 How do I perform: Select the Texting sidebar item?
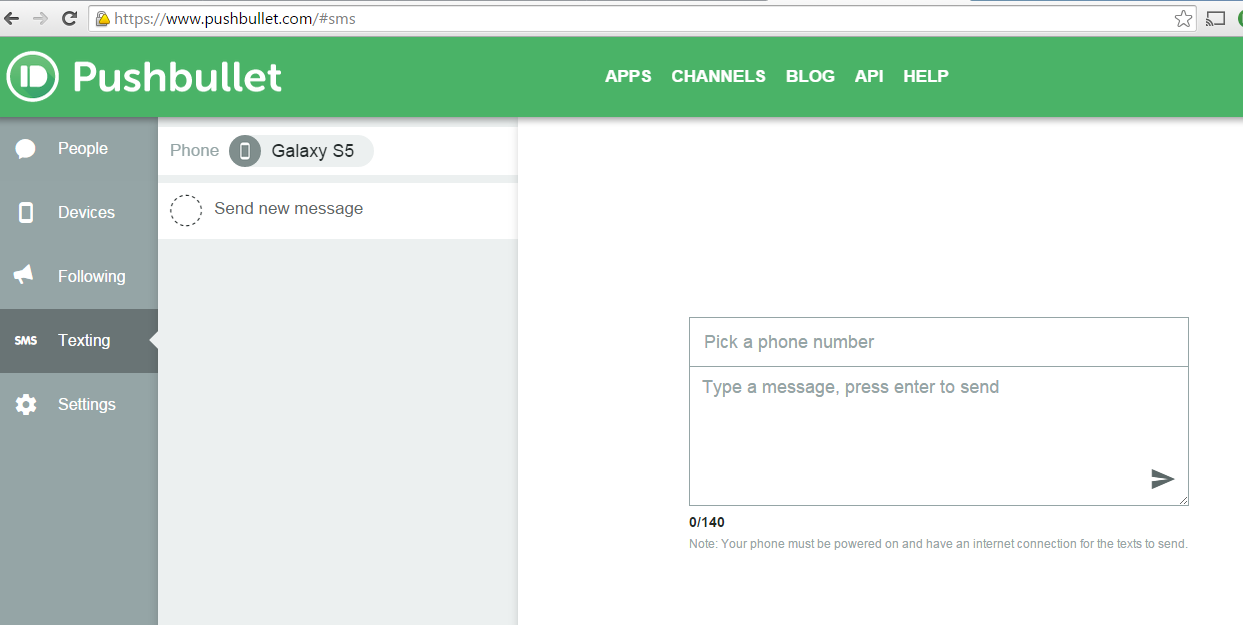click(79, 341)
